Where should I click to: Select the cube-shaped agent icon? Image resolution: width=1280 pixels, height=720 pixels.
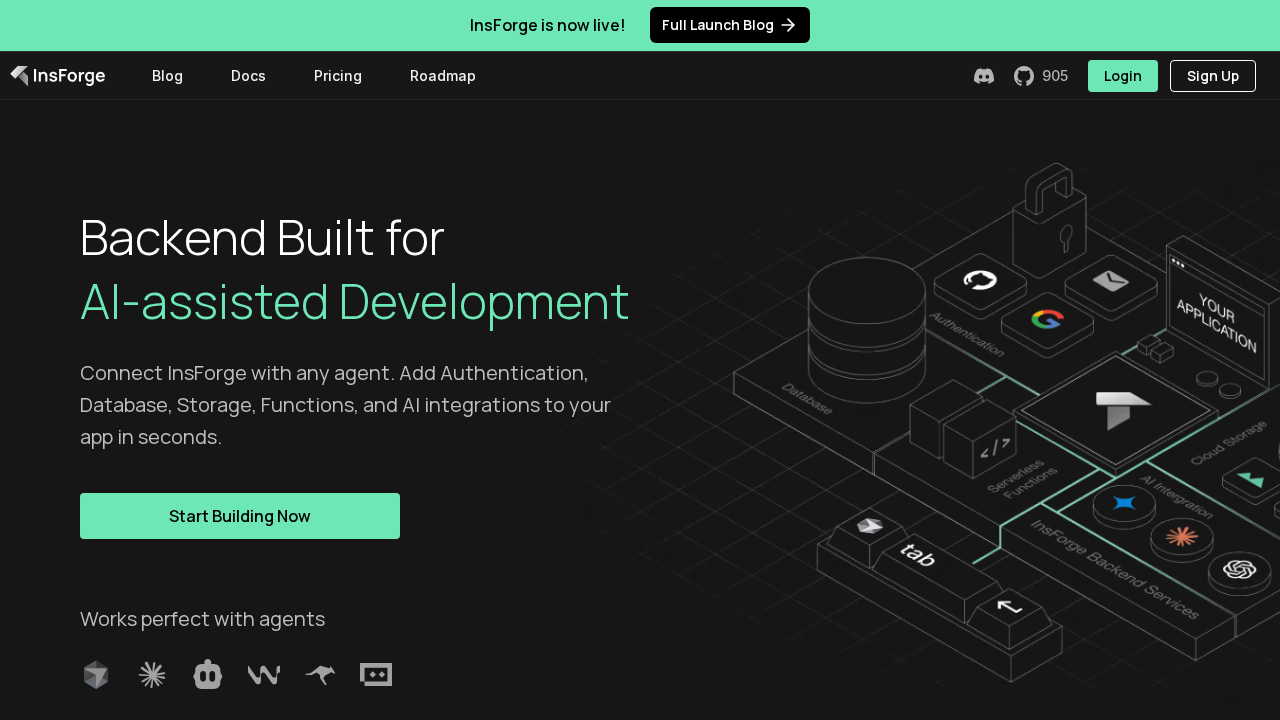[x=95, y=674]
